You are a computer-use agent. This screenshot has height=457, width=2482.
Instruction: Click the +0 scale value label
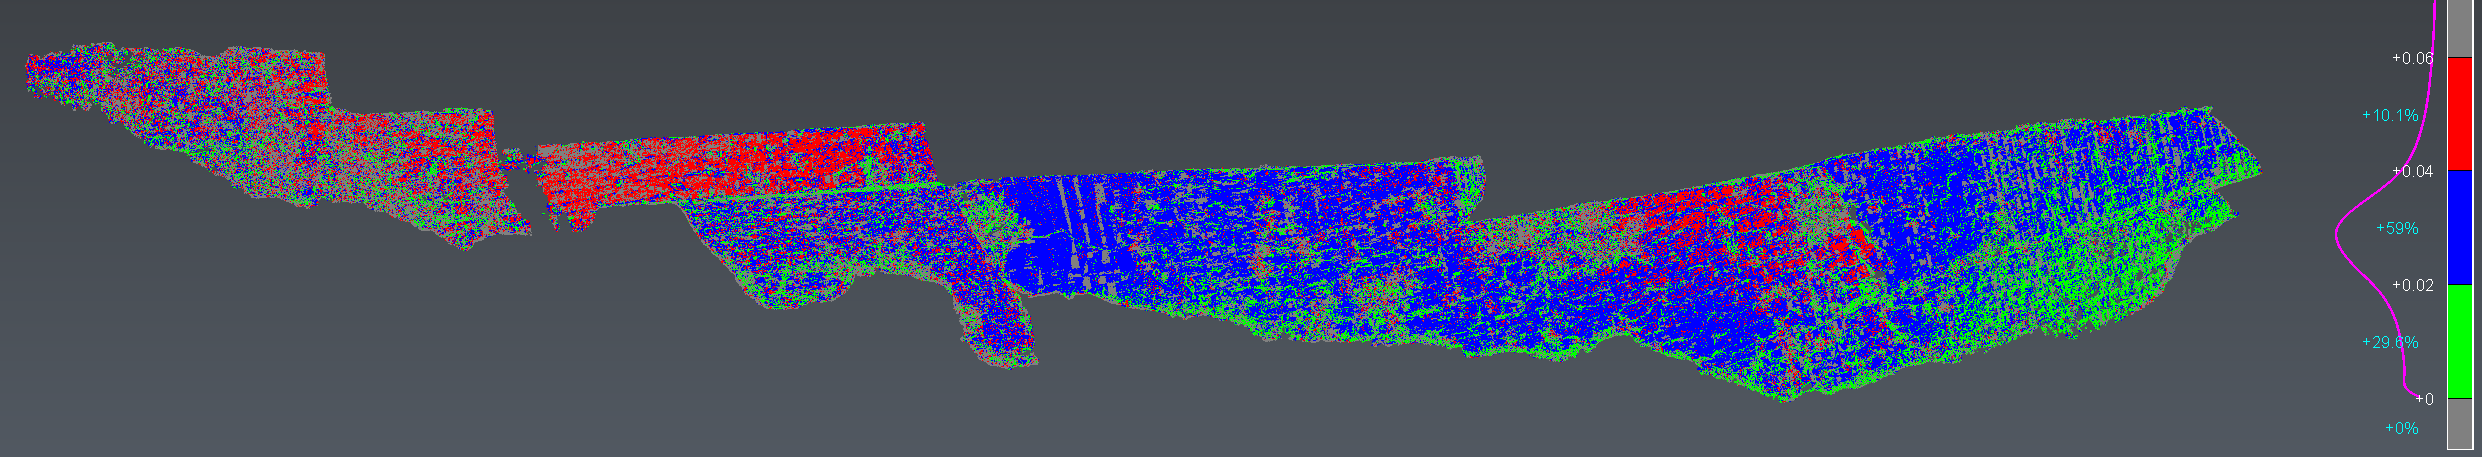2425,399
